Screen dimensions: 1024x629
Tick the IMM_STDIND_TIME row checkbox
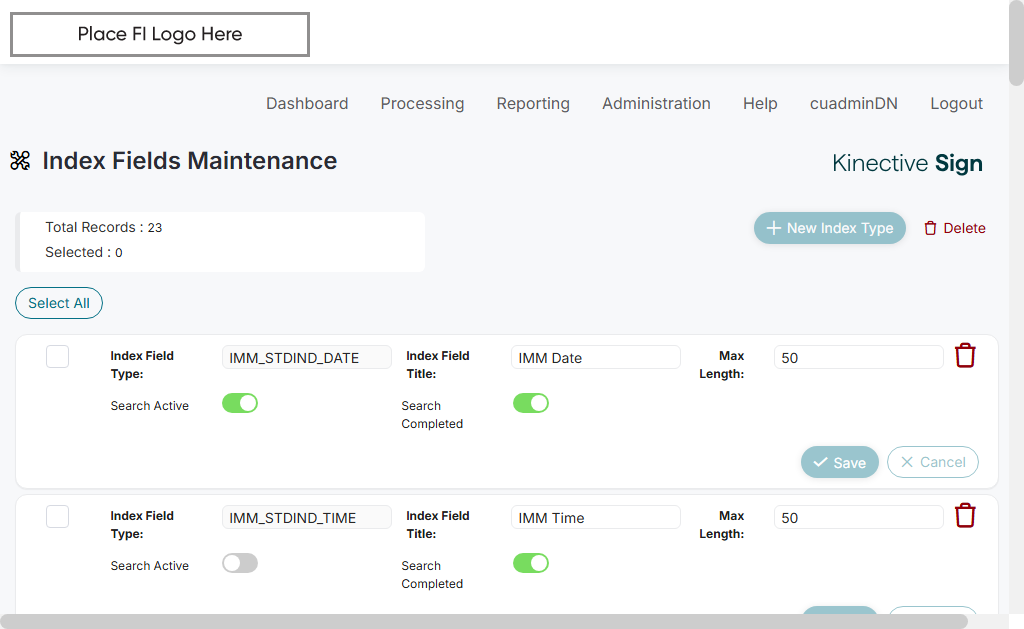[58, 516]
